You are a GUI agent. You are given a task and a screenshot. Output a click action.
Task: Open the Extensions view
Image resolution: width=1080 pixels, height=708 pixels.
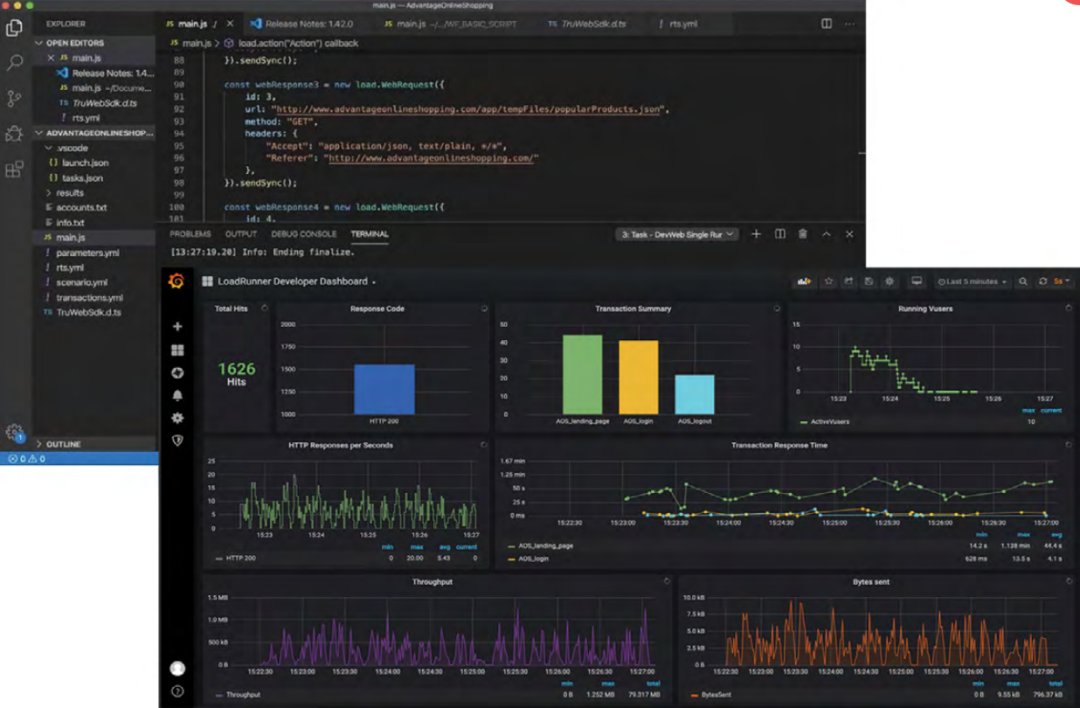click(14, 169)
